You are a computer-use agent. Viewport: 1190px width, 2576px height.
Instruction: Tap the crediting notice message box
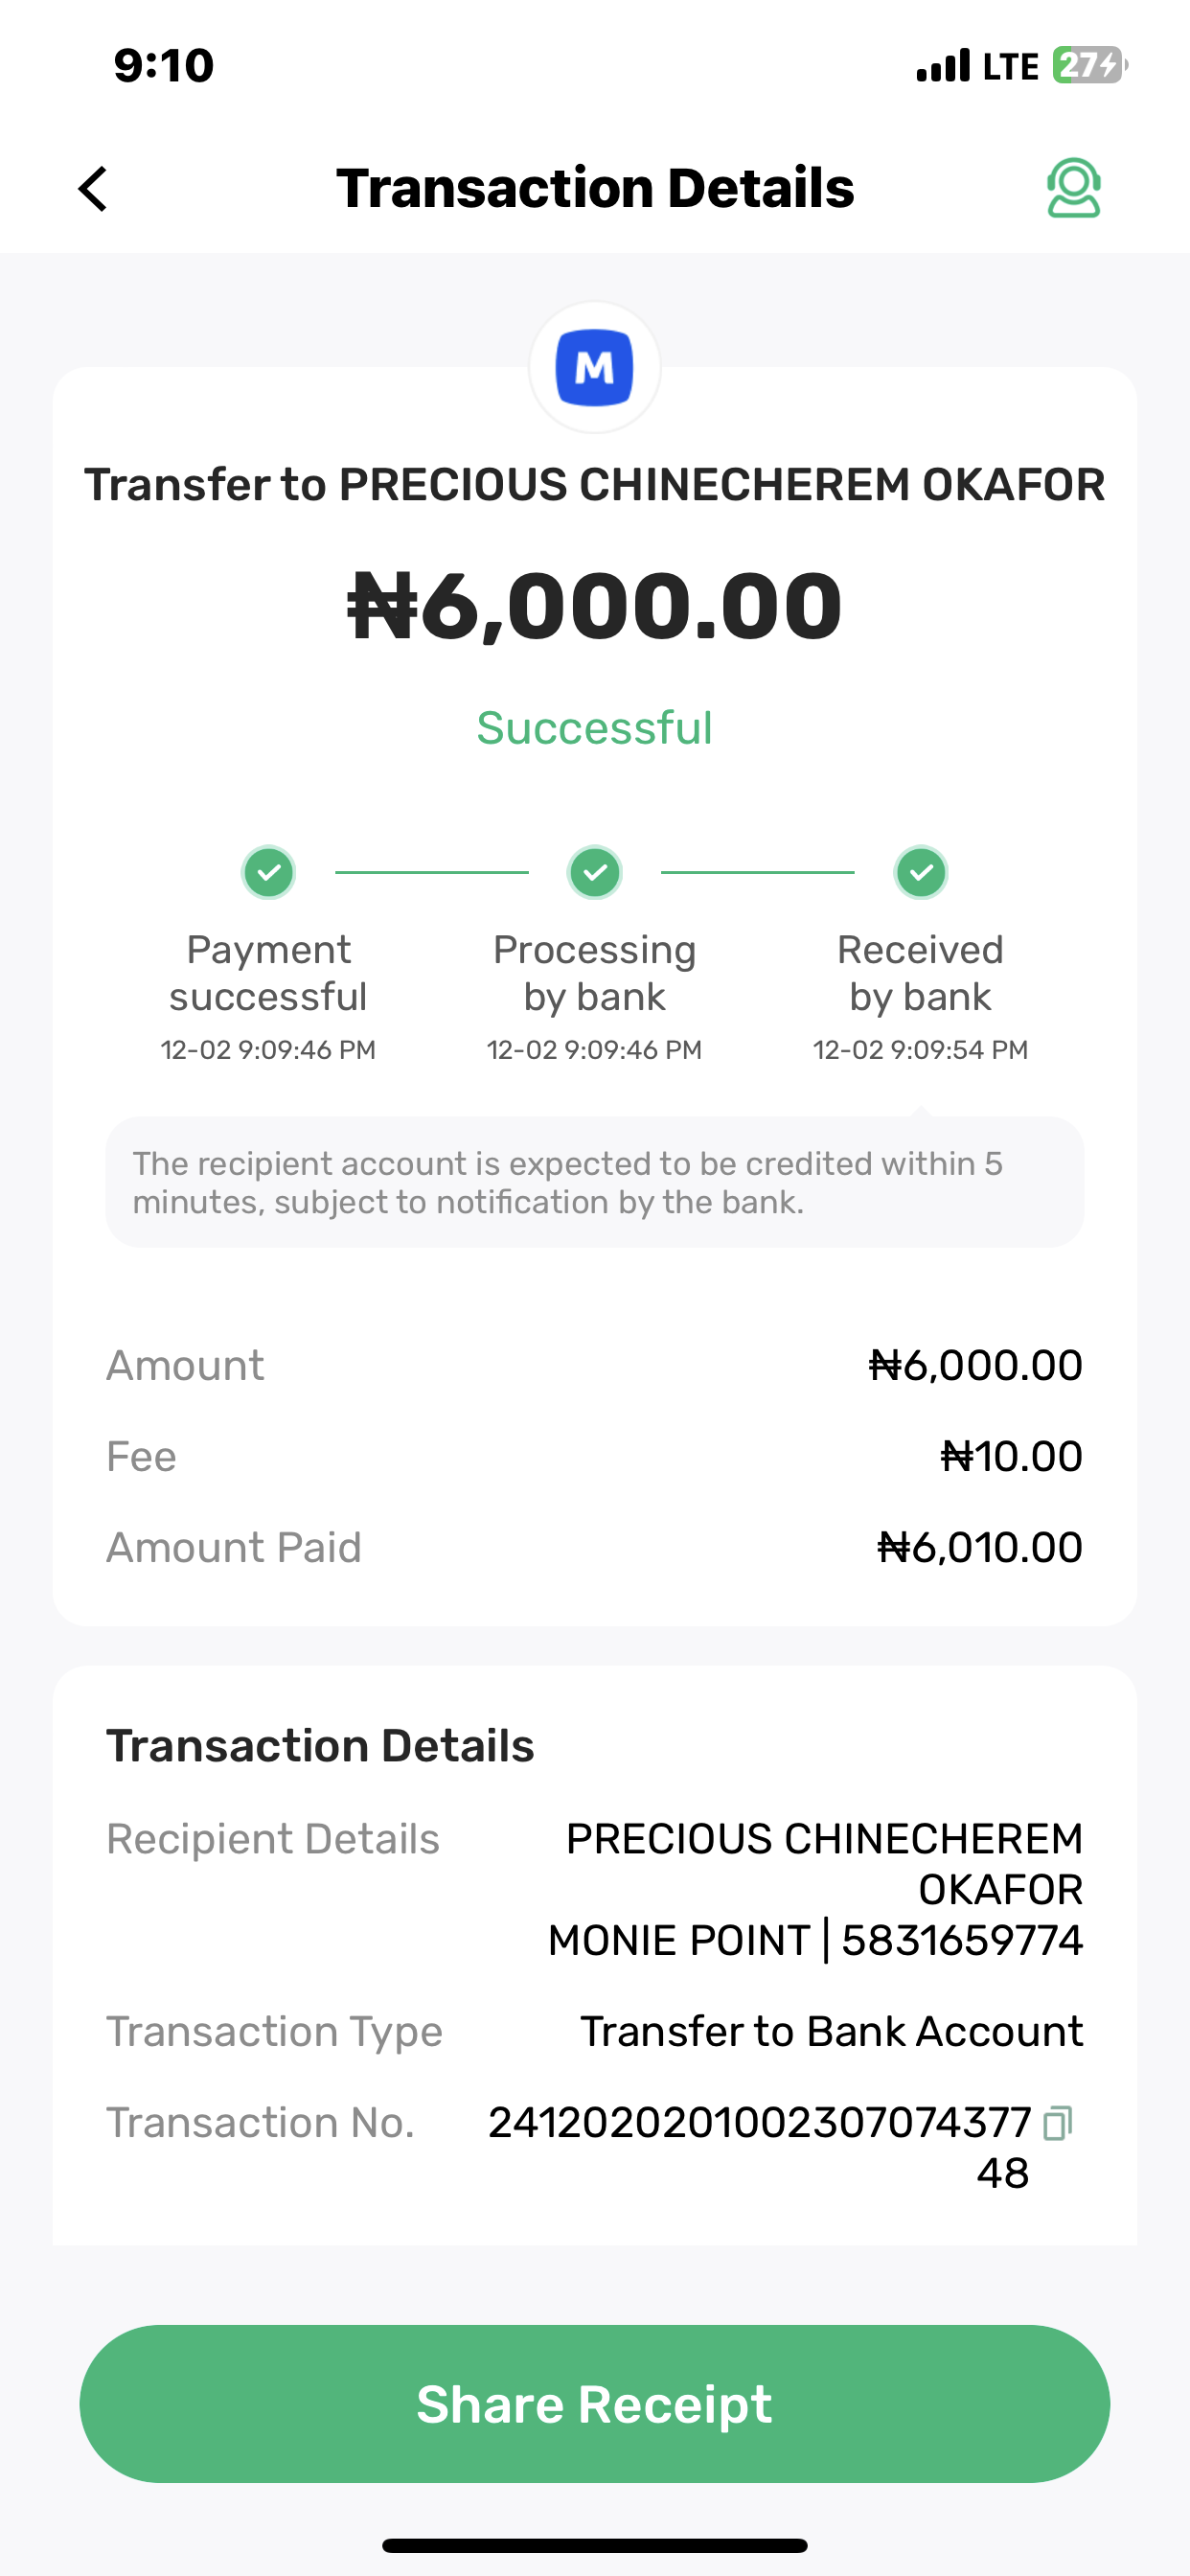pyautogui.click(x=594, y=1182)
